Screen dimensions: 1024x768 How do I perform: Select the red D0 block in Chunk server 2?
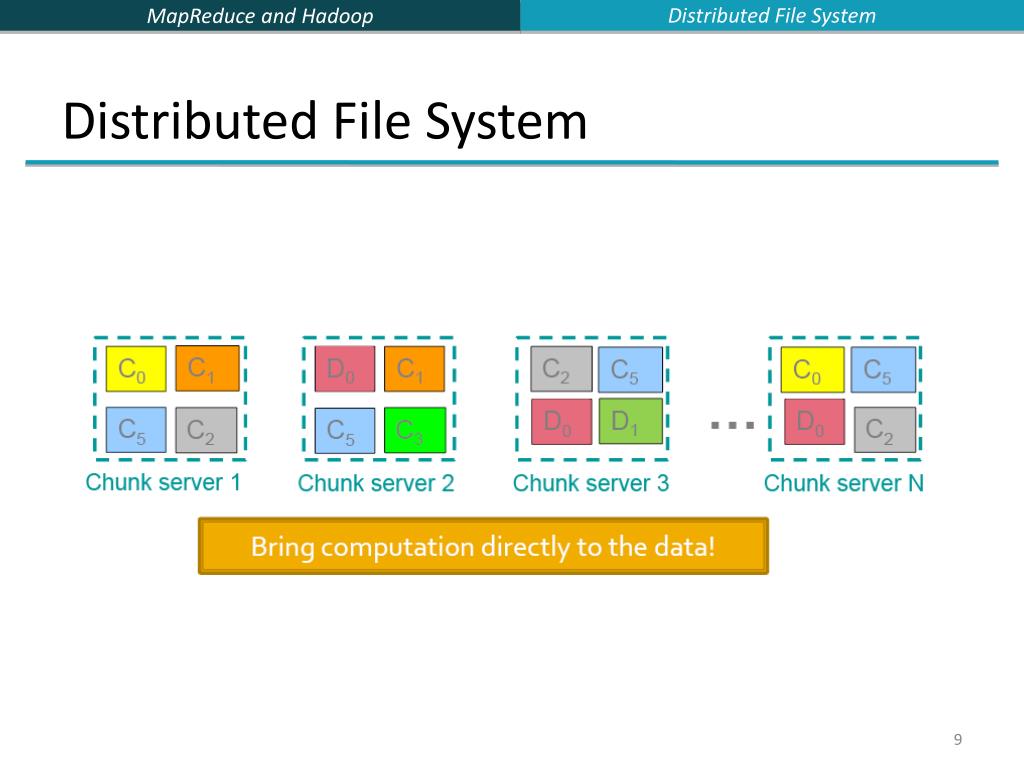click(x=345, y=369)
